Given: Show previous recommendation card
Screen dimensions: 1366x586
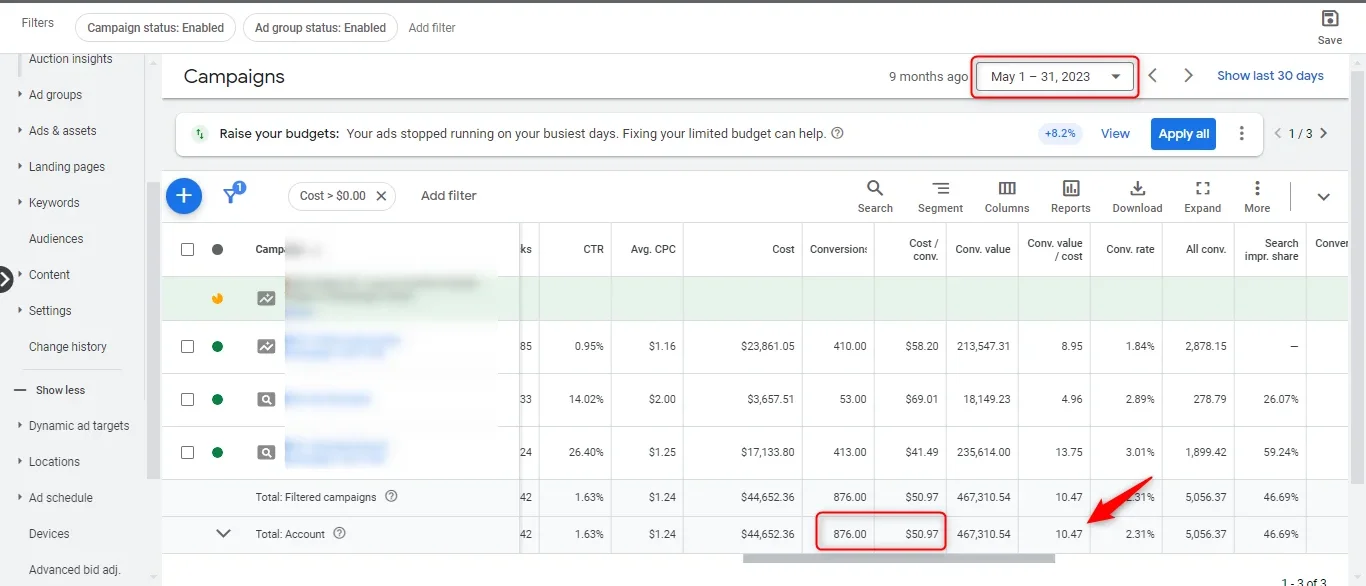Looking at the screenshot, I should [x=1279, y=133].
